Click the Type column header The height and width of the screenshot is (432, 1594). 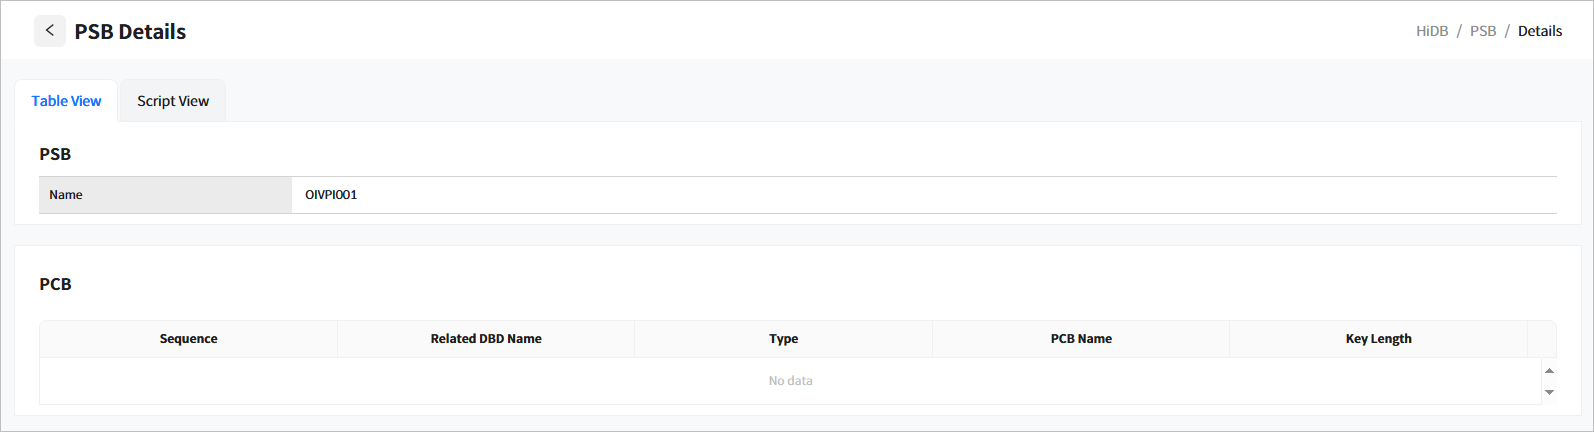tap(783, 339)
